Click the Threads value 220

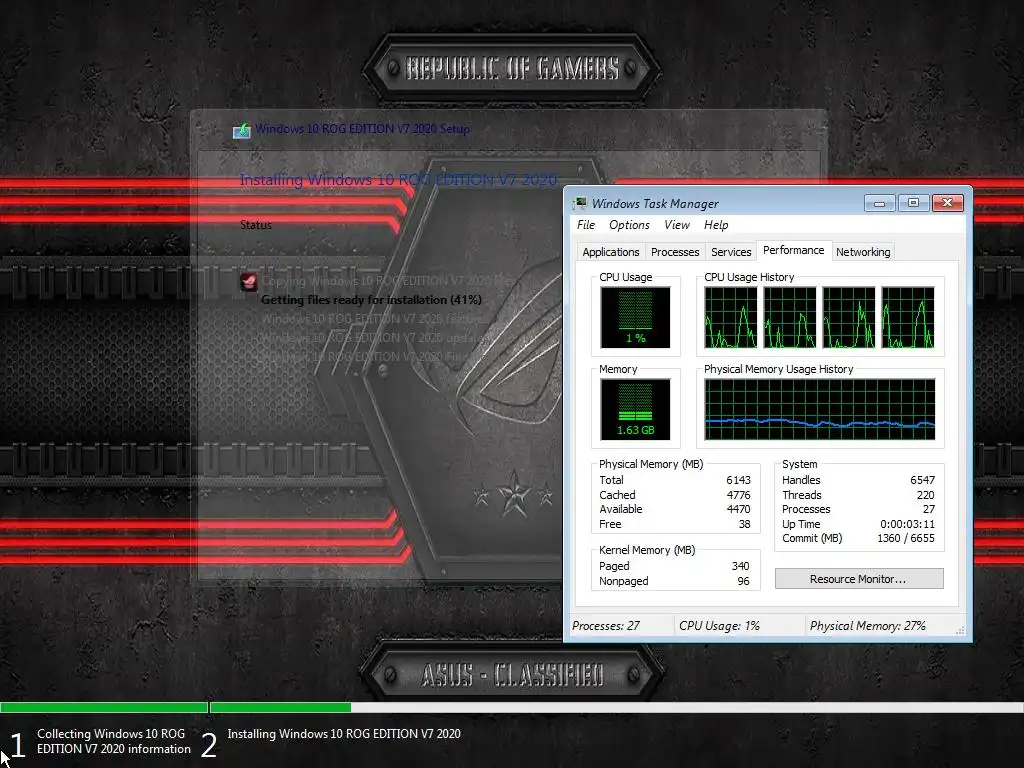click(925, 495)
